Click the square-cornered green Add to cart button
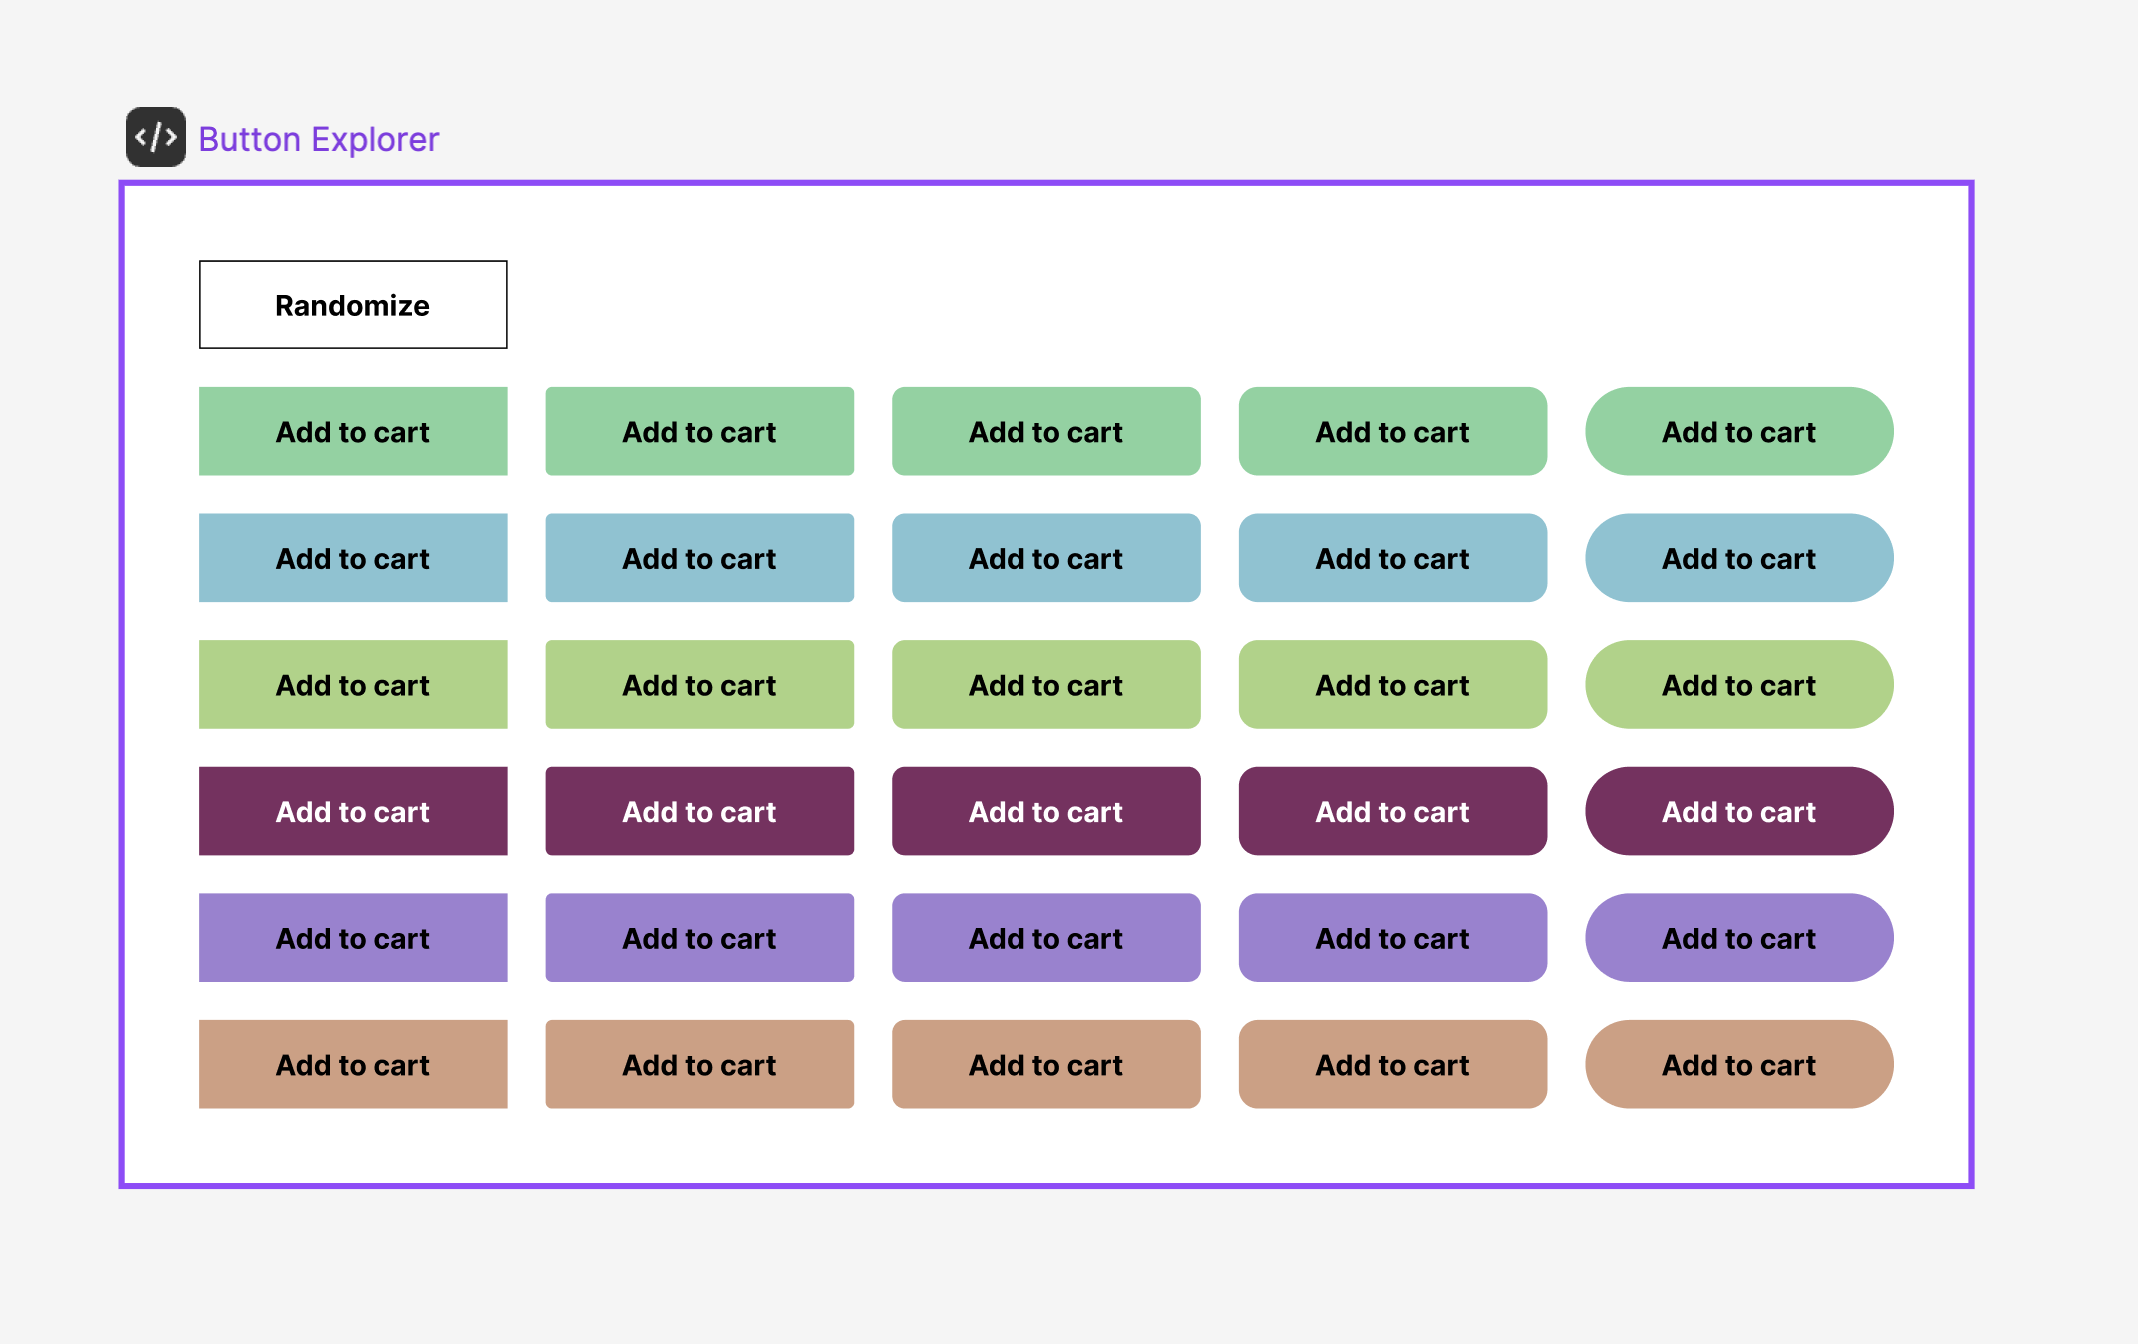This screenshot has width=2138, height=1344. pos(353,431)
